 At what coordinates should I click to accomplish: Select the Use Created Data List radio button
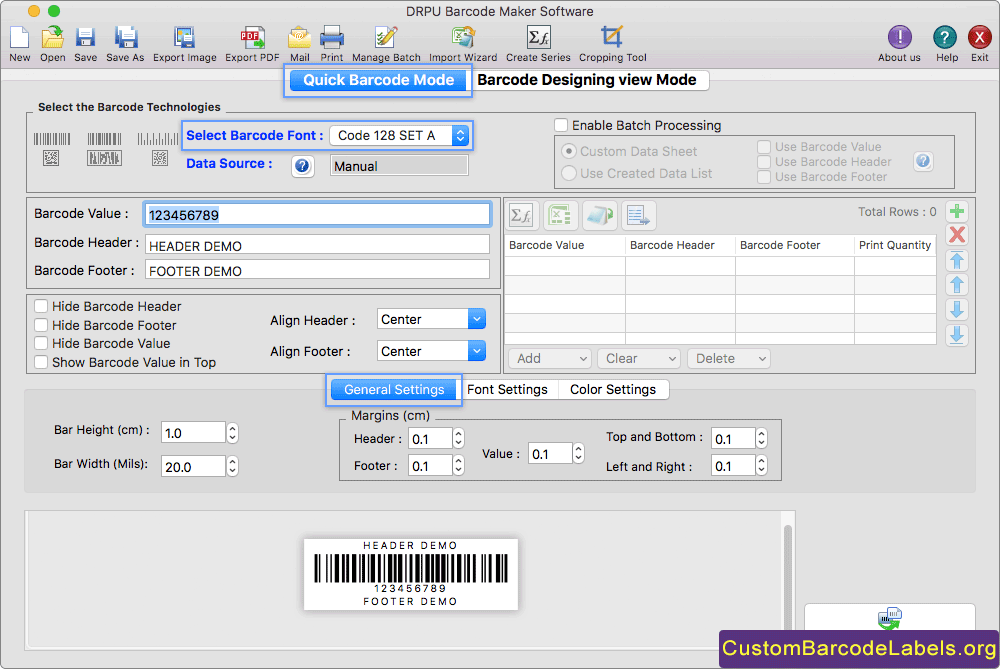point(568,173)
